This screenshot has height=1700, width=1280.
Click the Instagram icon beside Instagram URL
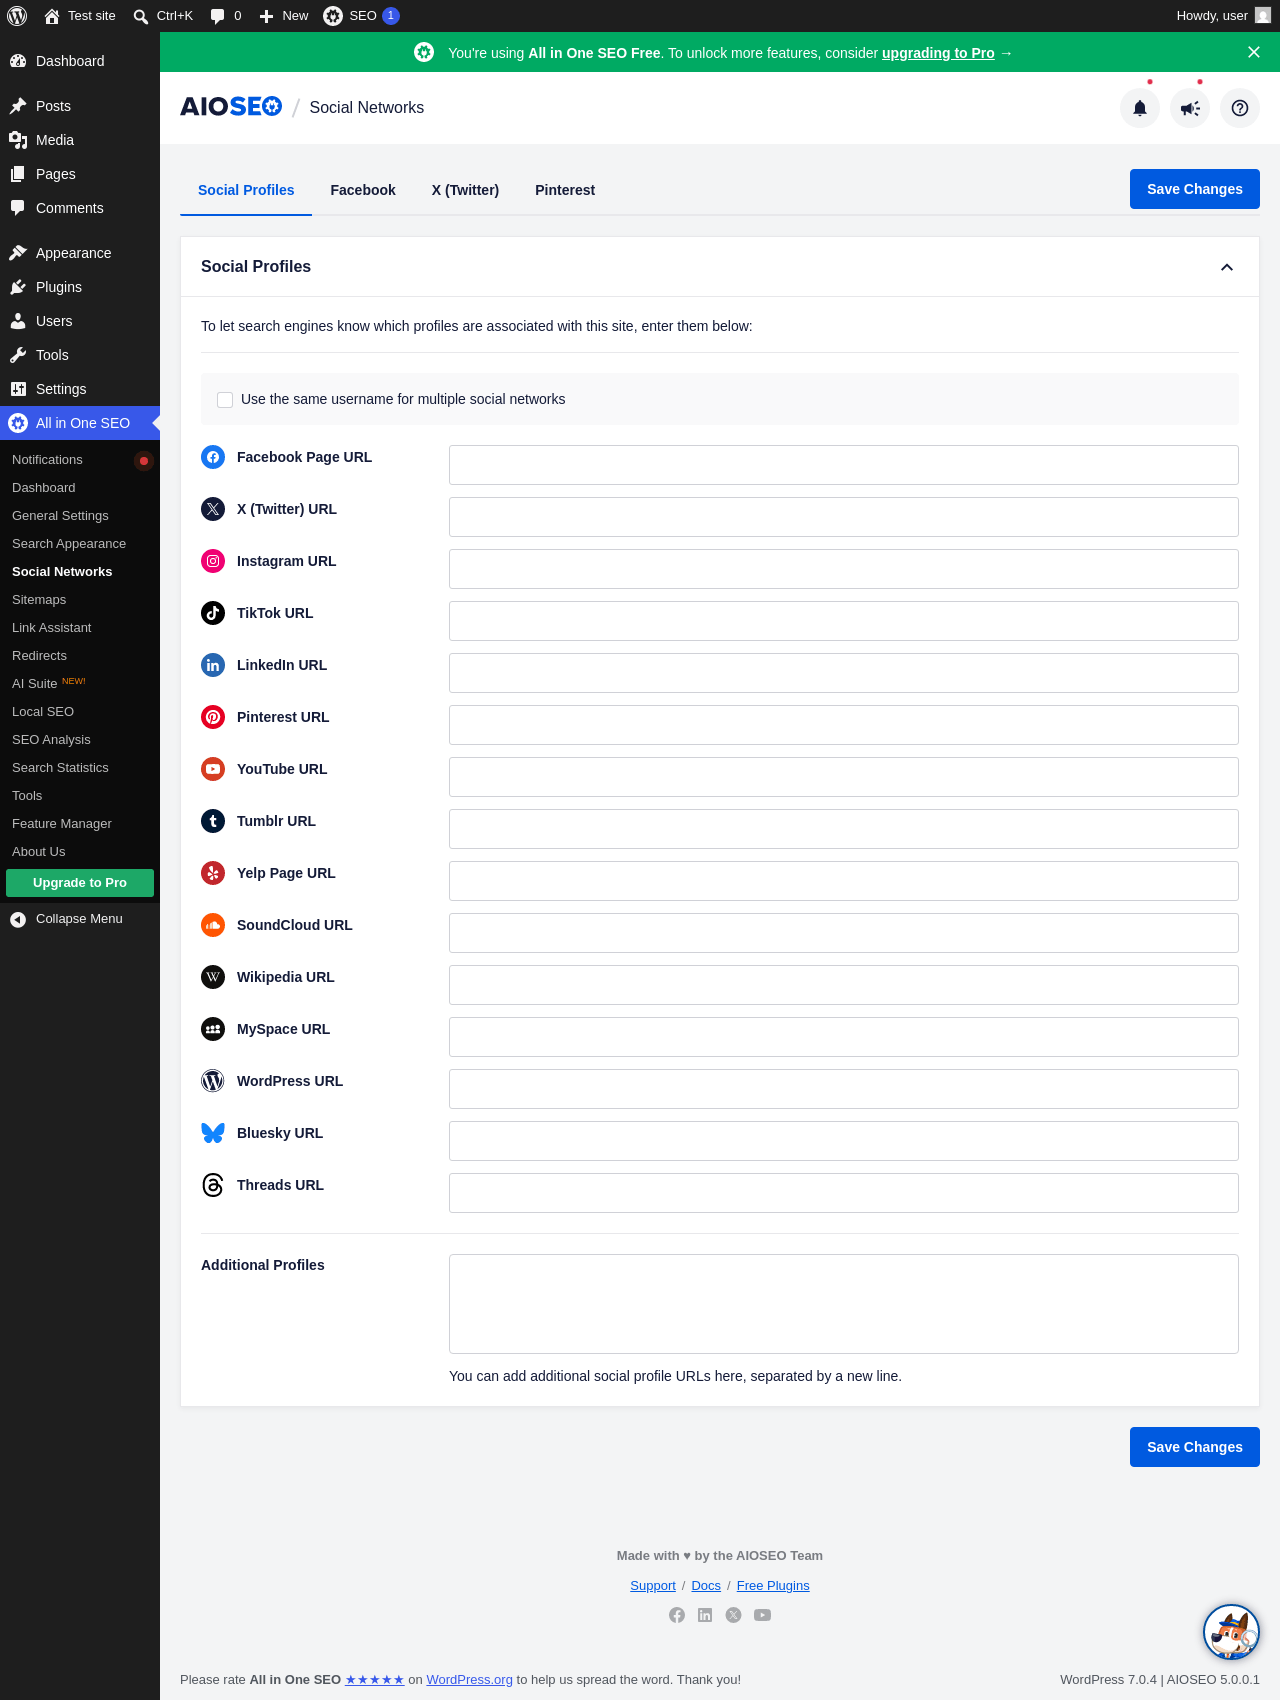click(x=213, y=561)
